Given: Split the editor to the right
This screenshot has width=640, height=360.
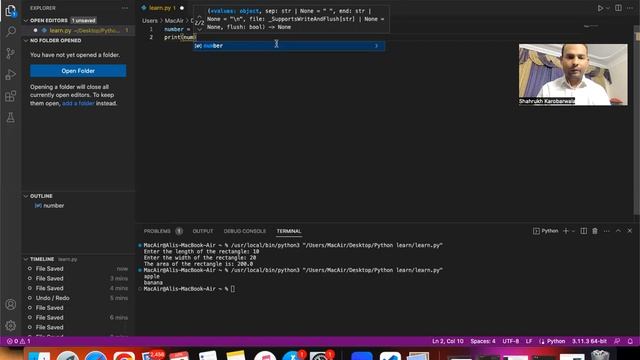Looking at the screenshot, I should coord(618,8).
